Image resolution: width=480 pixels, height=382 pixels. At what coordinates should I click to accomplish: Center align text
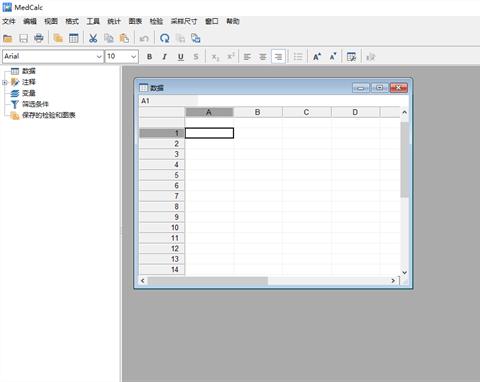click(x=263, y=57)
